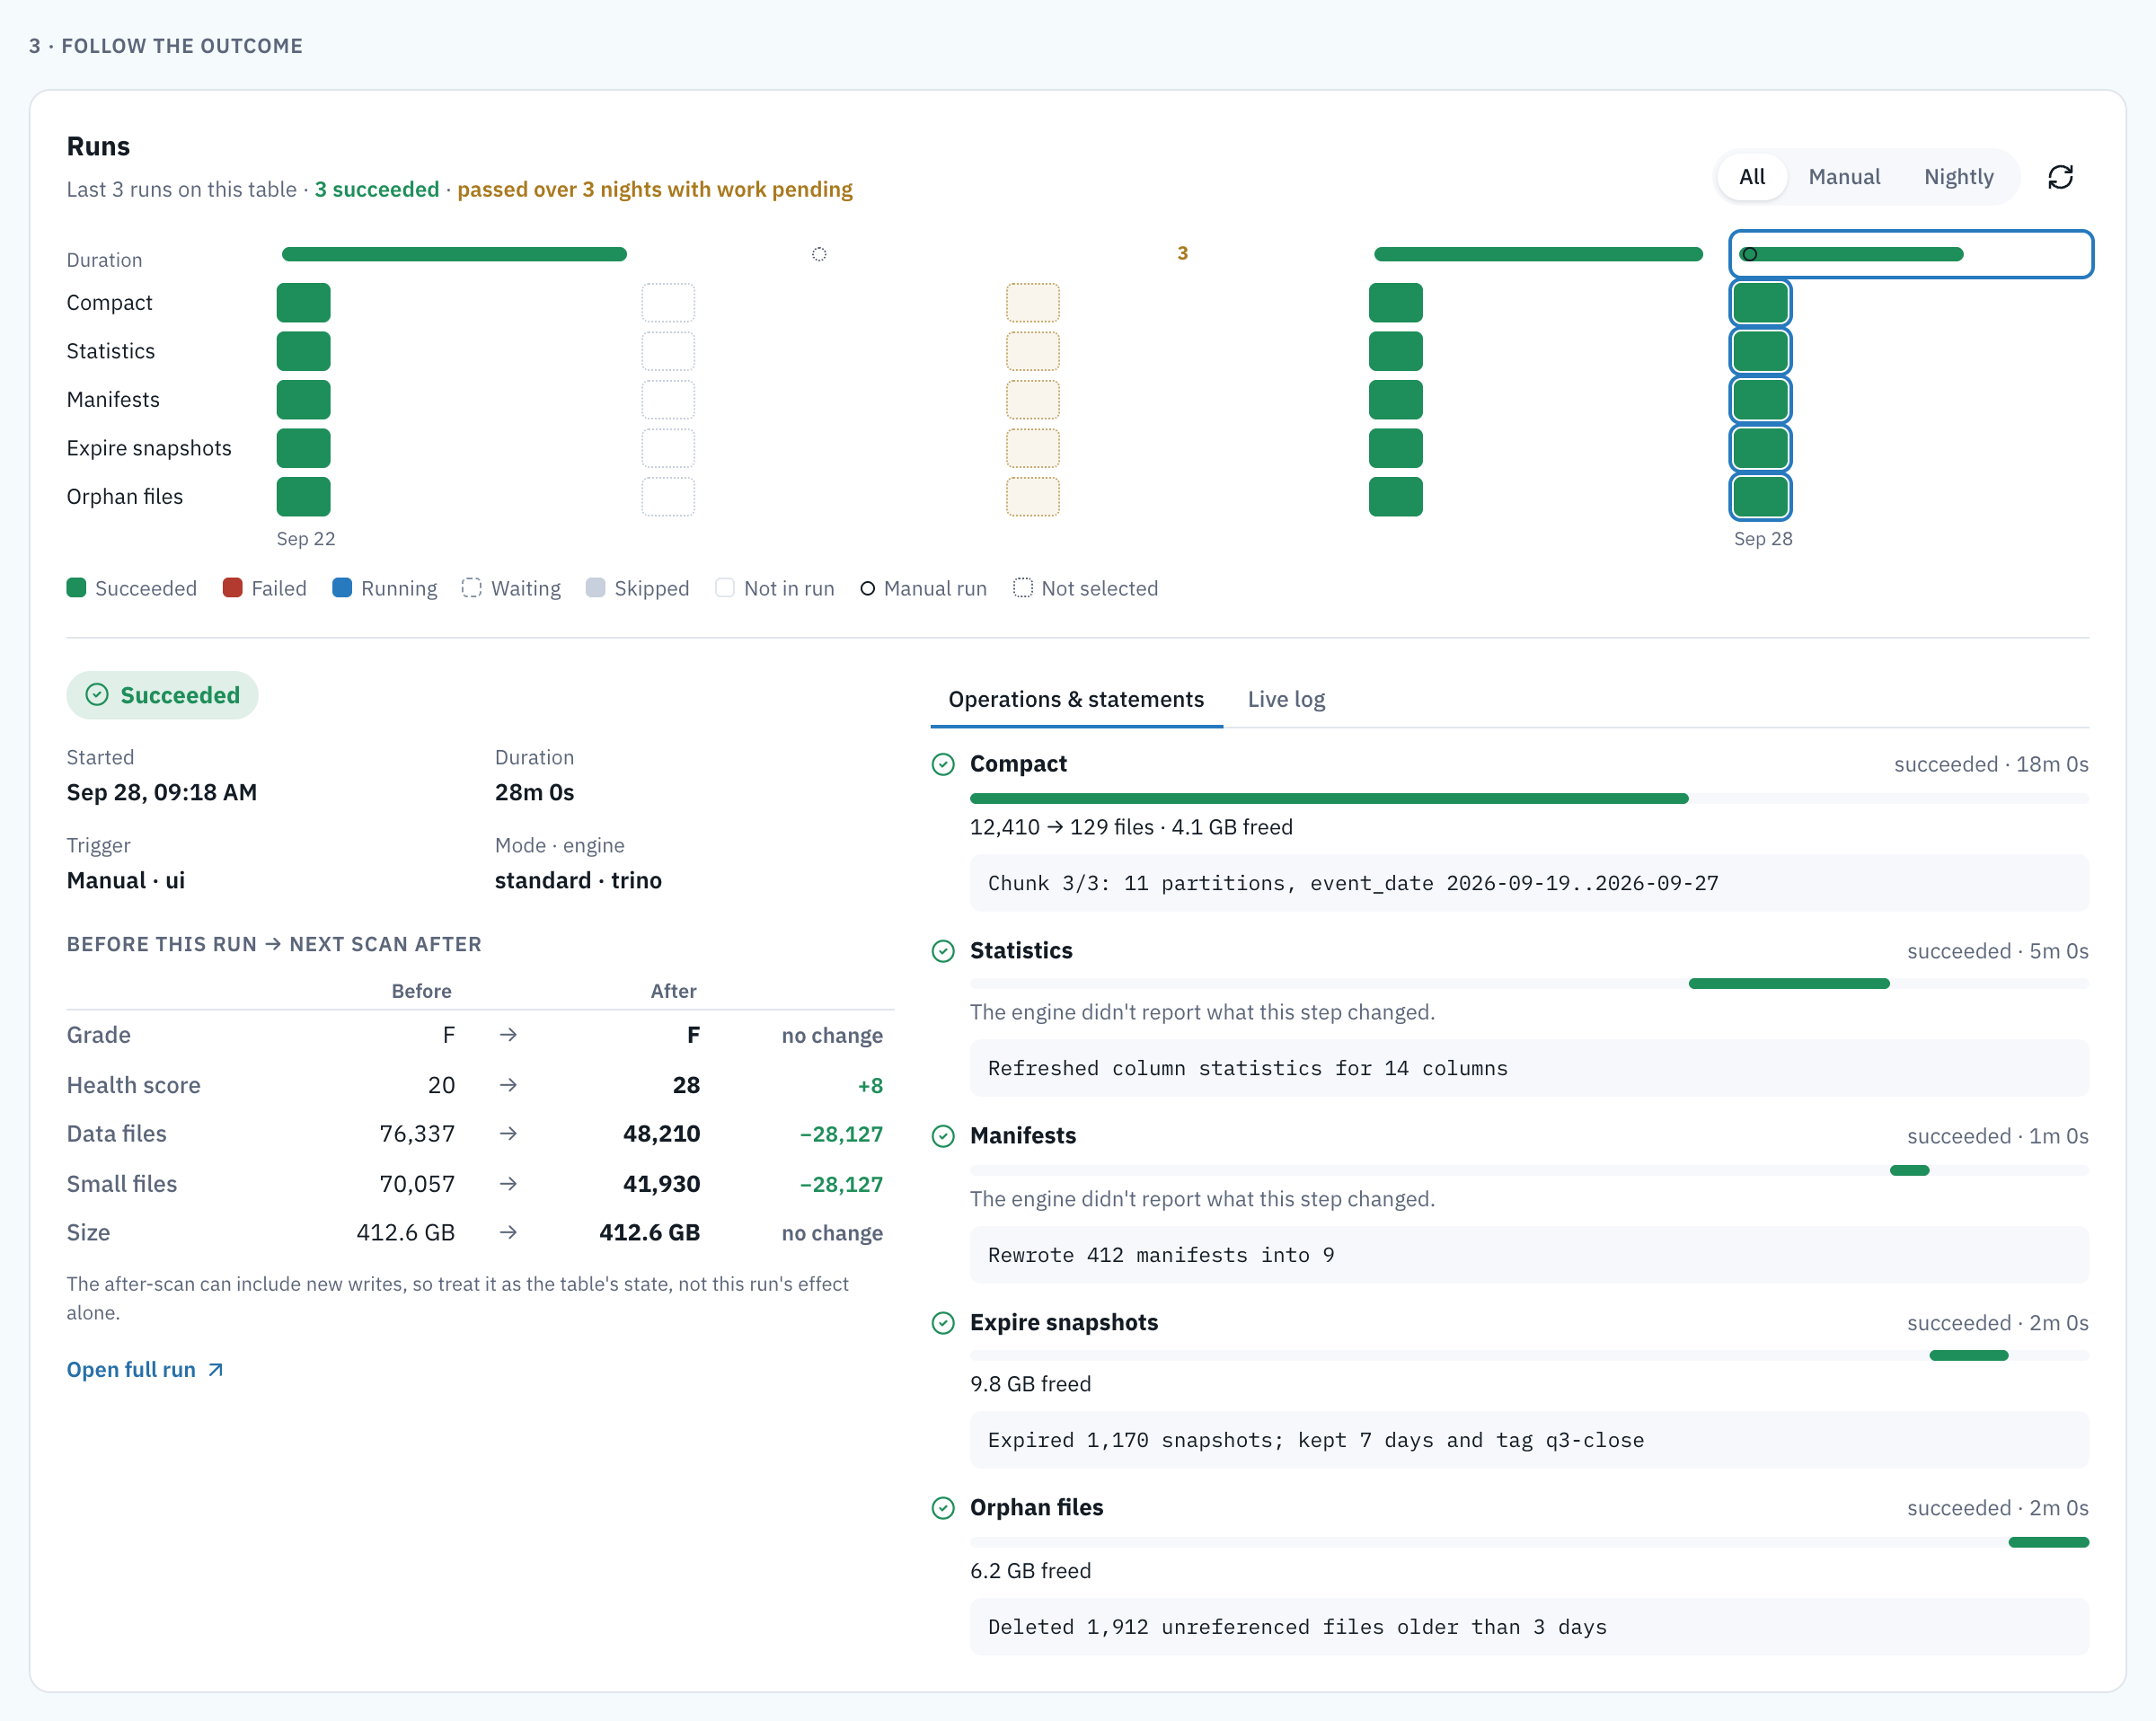Click the Sep 28 Compact succeeded cell

[1760, 303]
